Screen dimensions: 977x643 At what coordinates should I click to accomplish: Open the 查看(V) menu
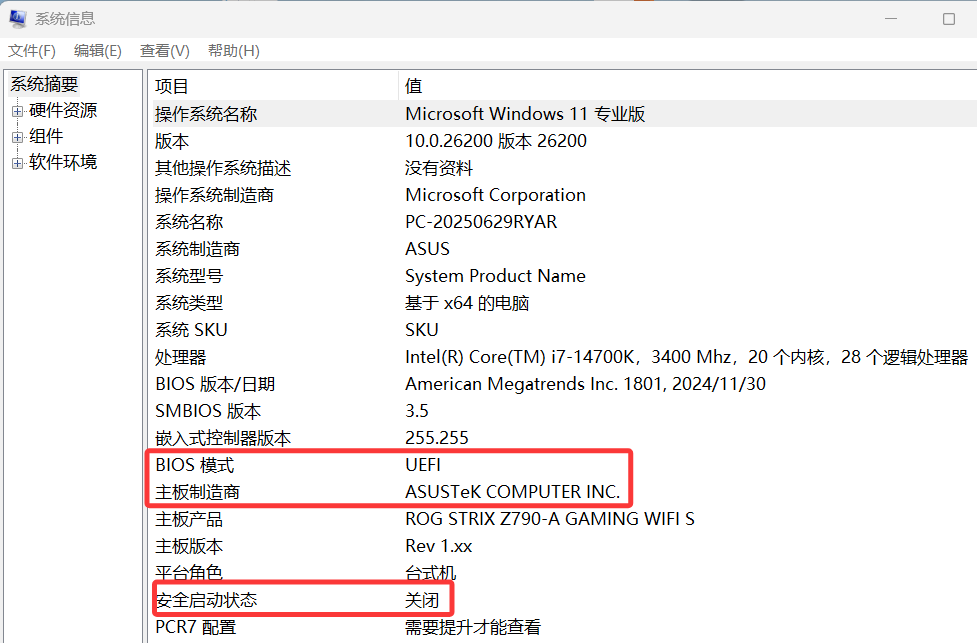click(x=164, y=50)
